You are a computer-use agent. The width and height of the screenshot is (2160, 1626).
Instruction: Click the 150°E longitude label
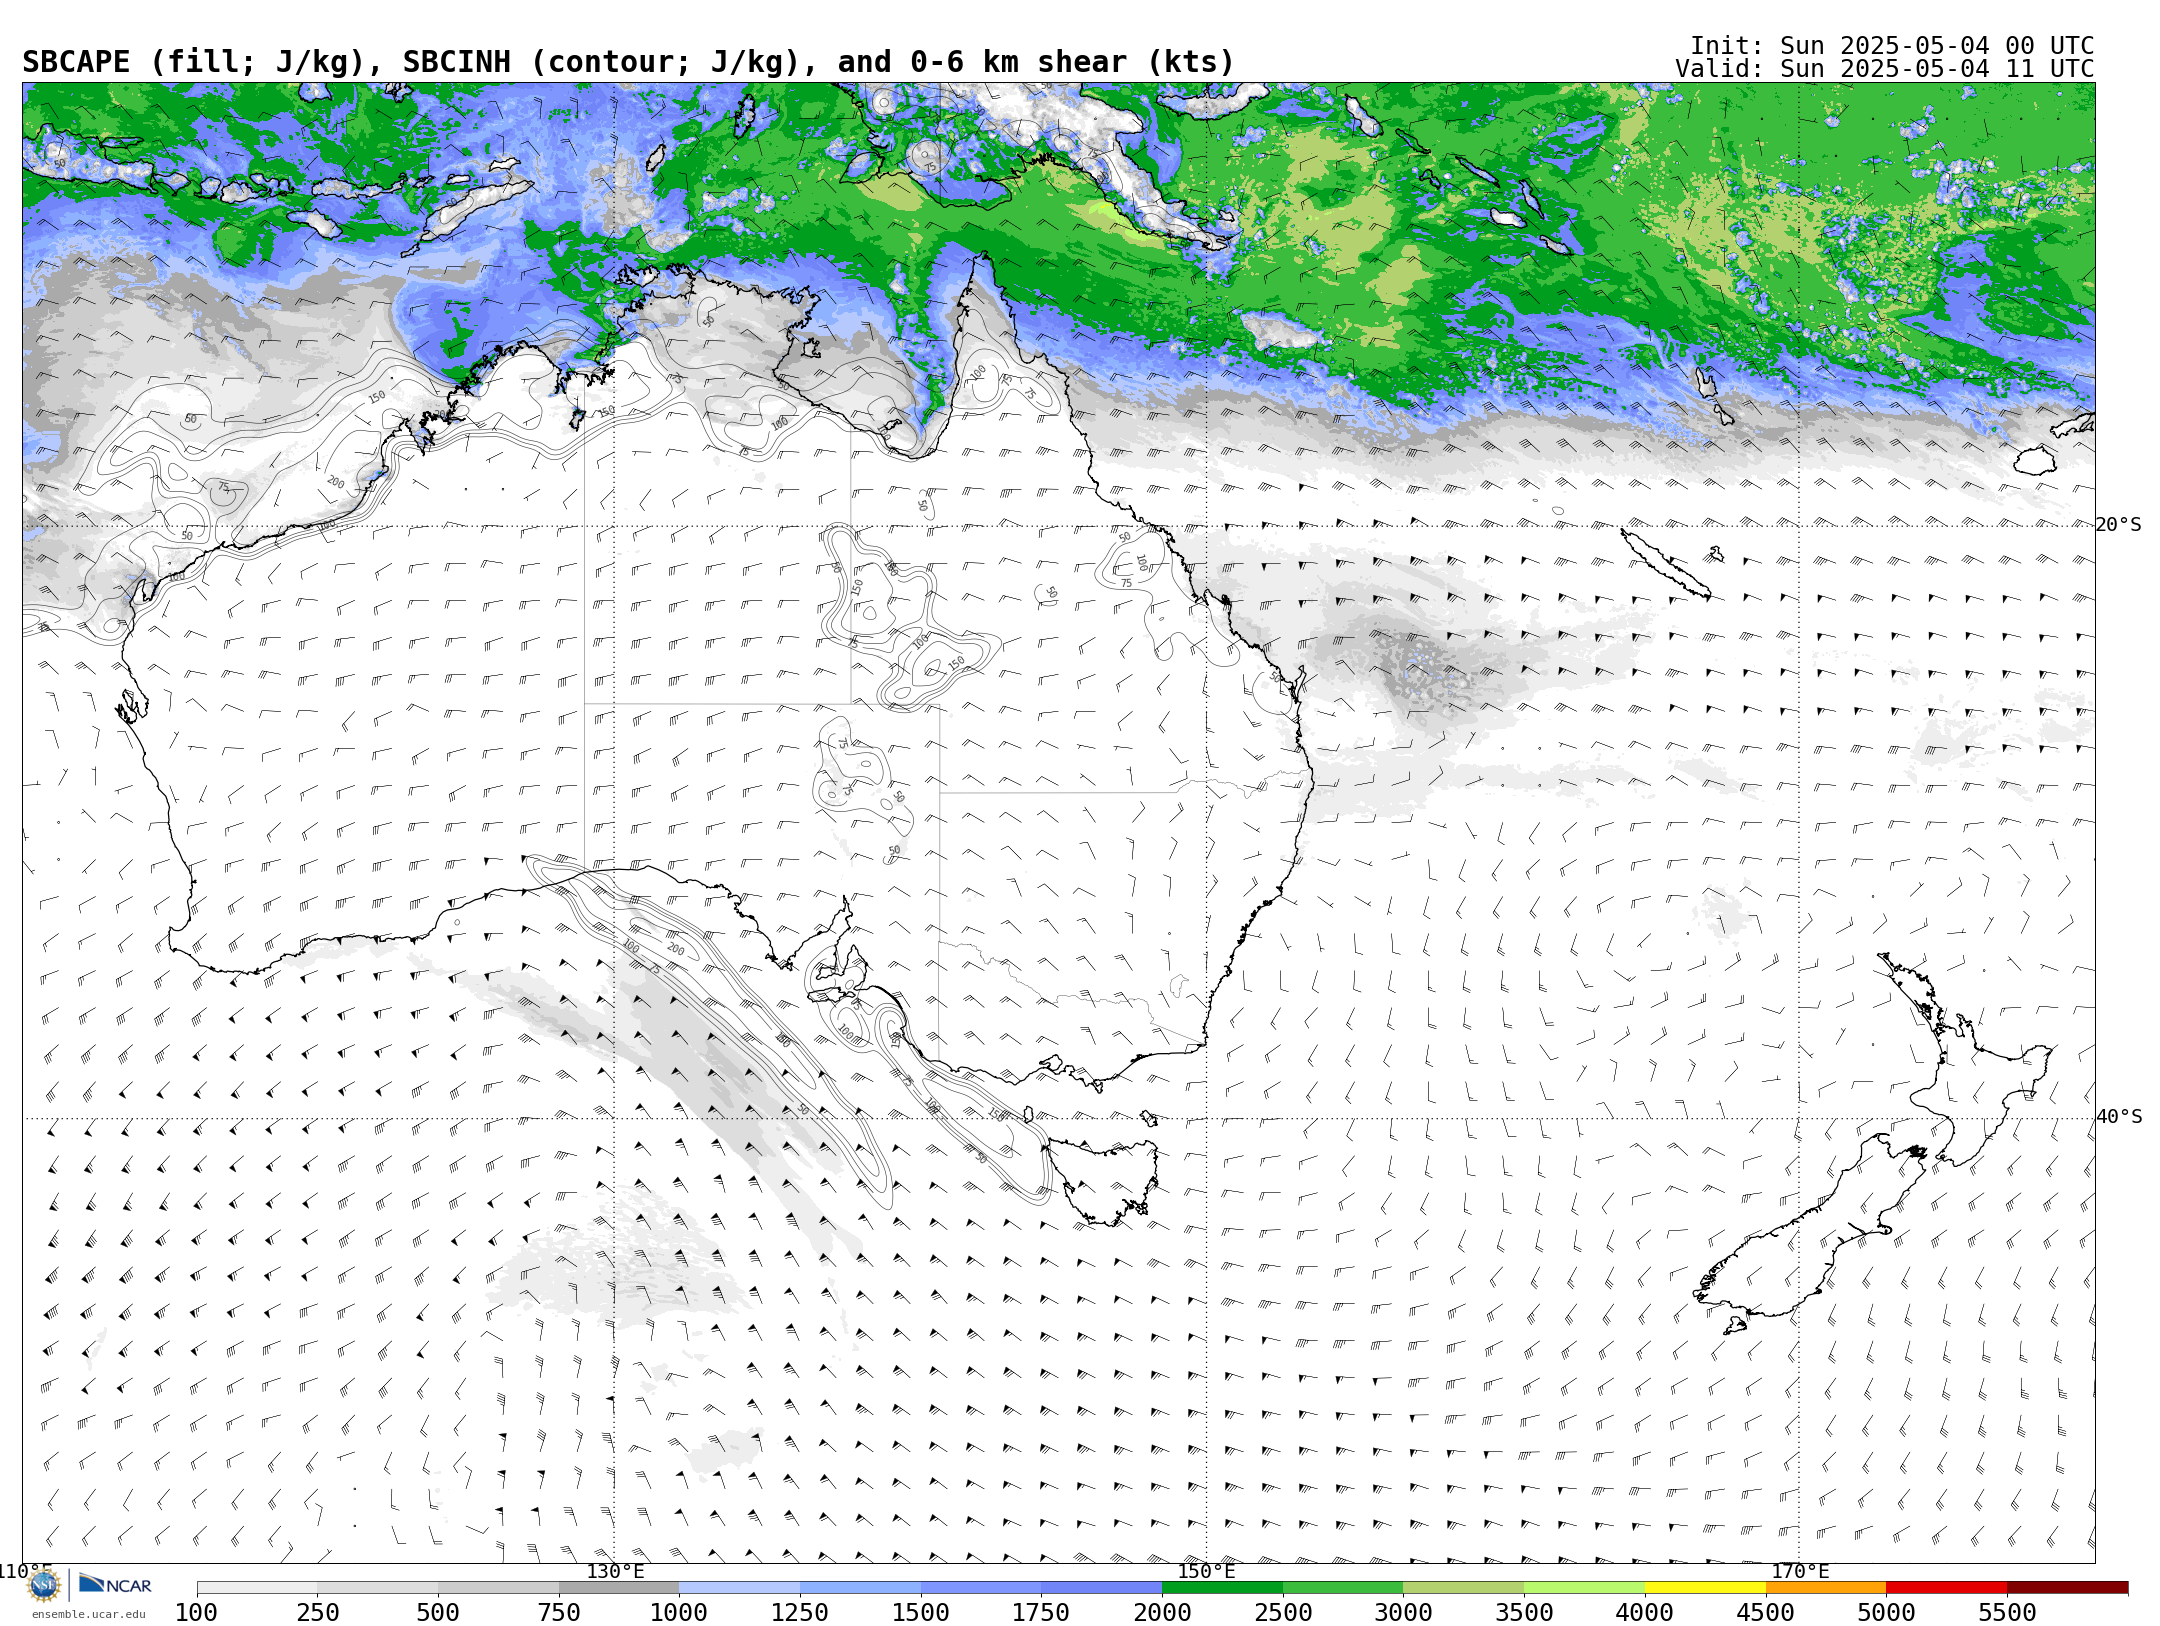coord(1206,1571)
